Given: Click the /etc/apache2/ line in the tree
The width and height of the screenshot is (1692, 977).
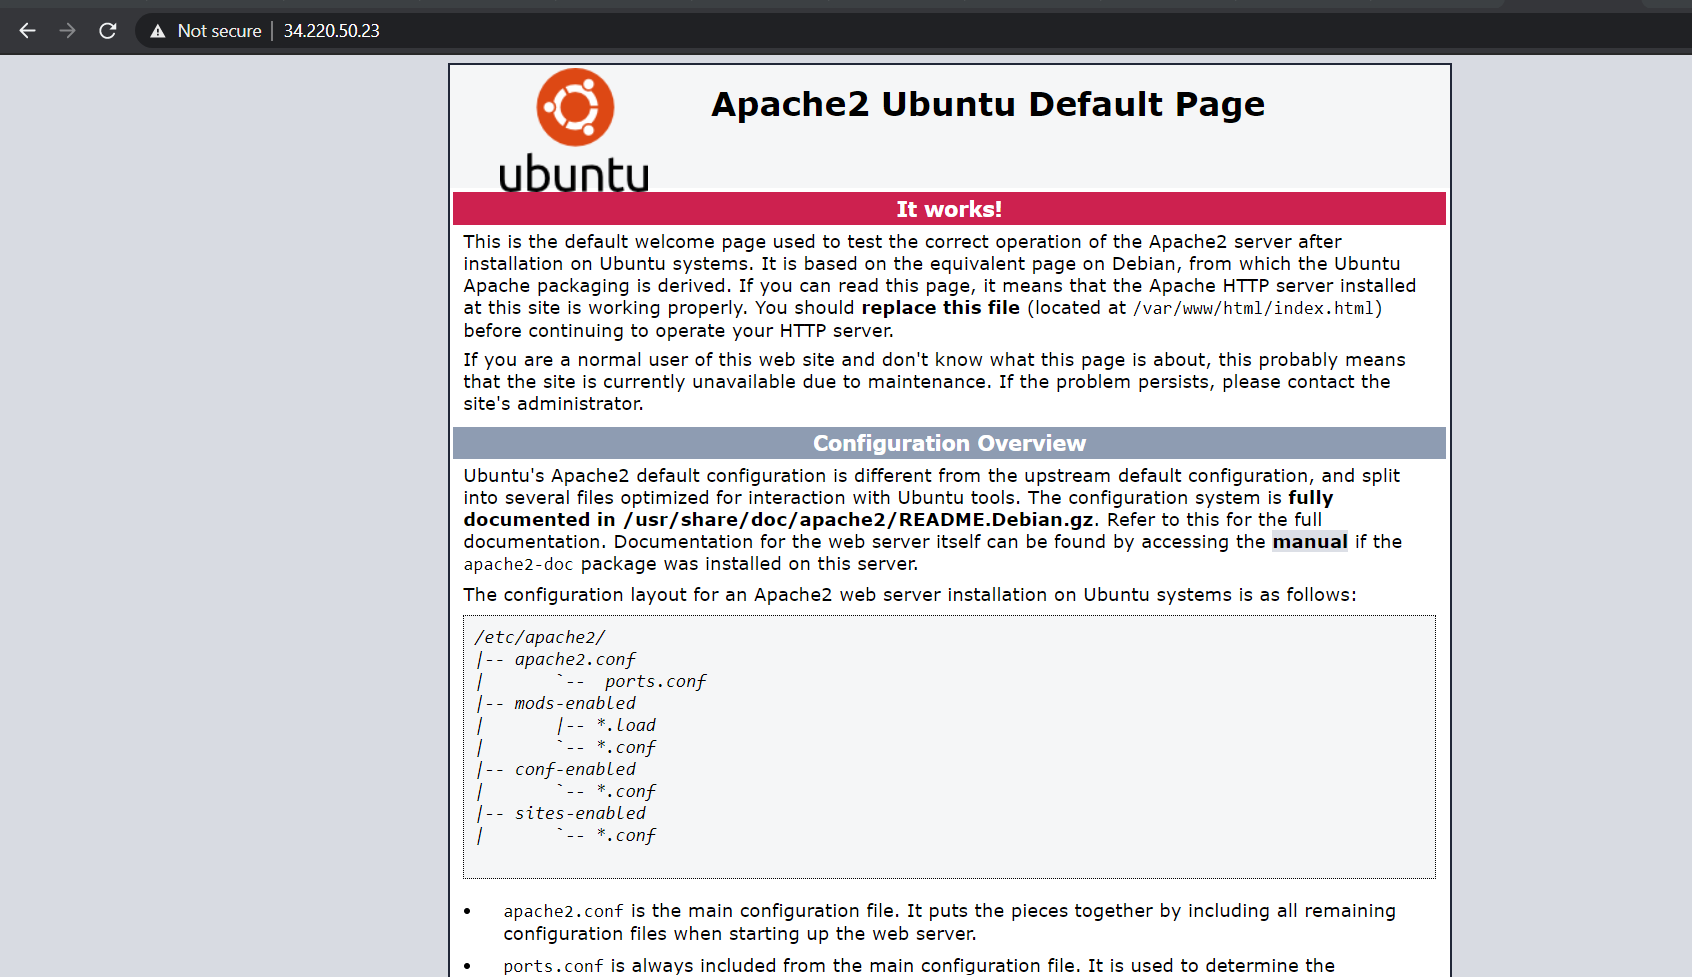Looking at the screenshot, I should pos(540,638).
